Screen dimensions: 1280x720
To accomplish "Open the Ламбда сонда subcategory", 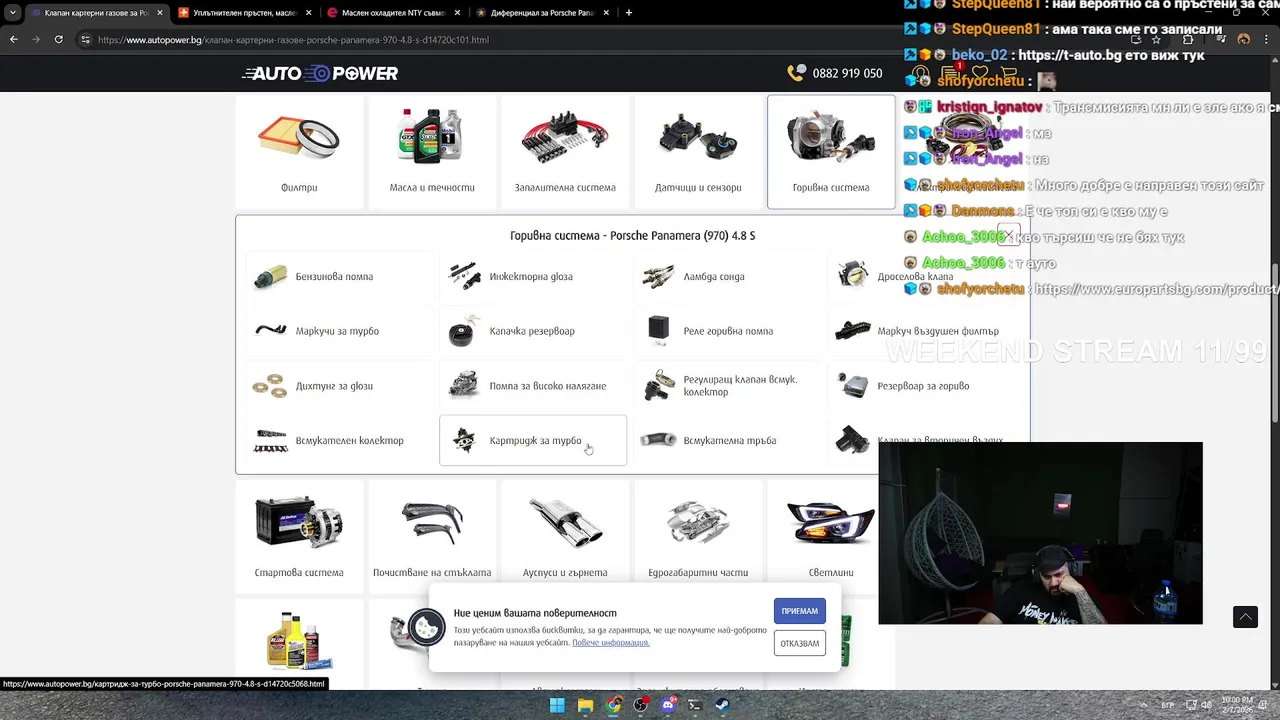I will pos(727,277).
